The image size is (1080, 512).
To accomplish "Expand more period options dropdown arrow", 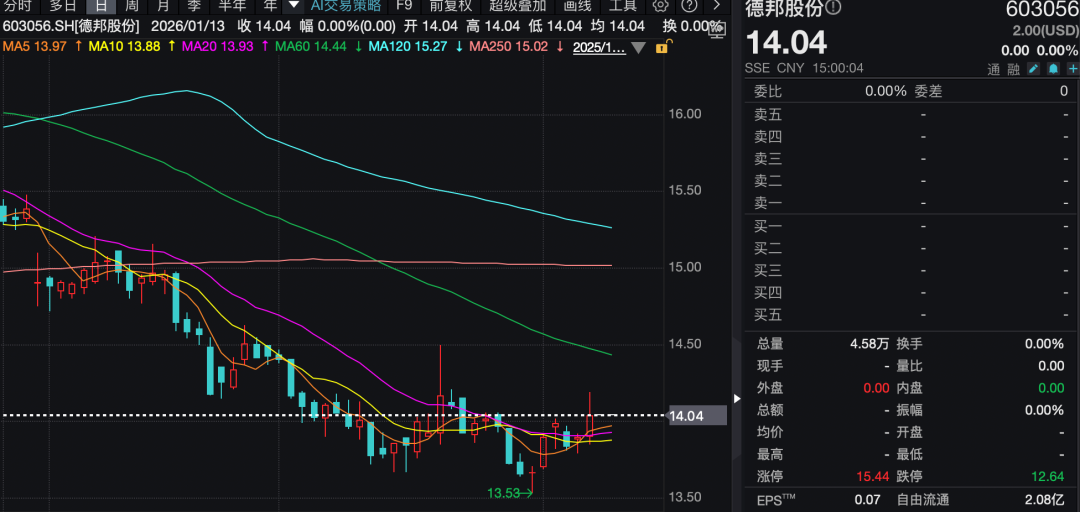I will [293, 5].
